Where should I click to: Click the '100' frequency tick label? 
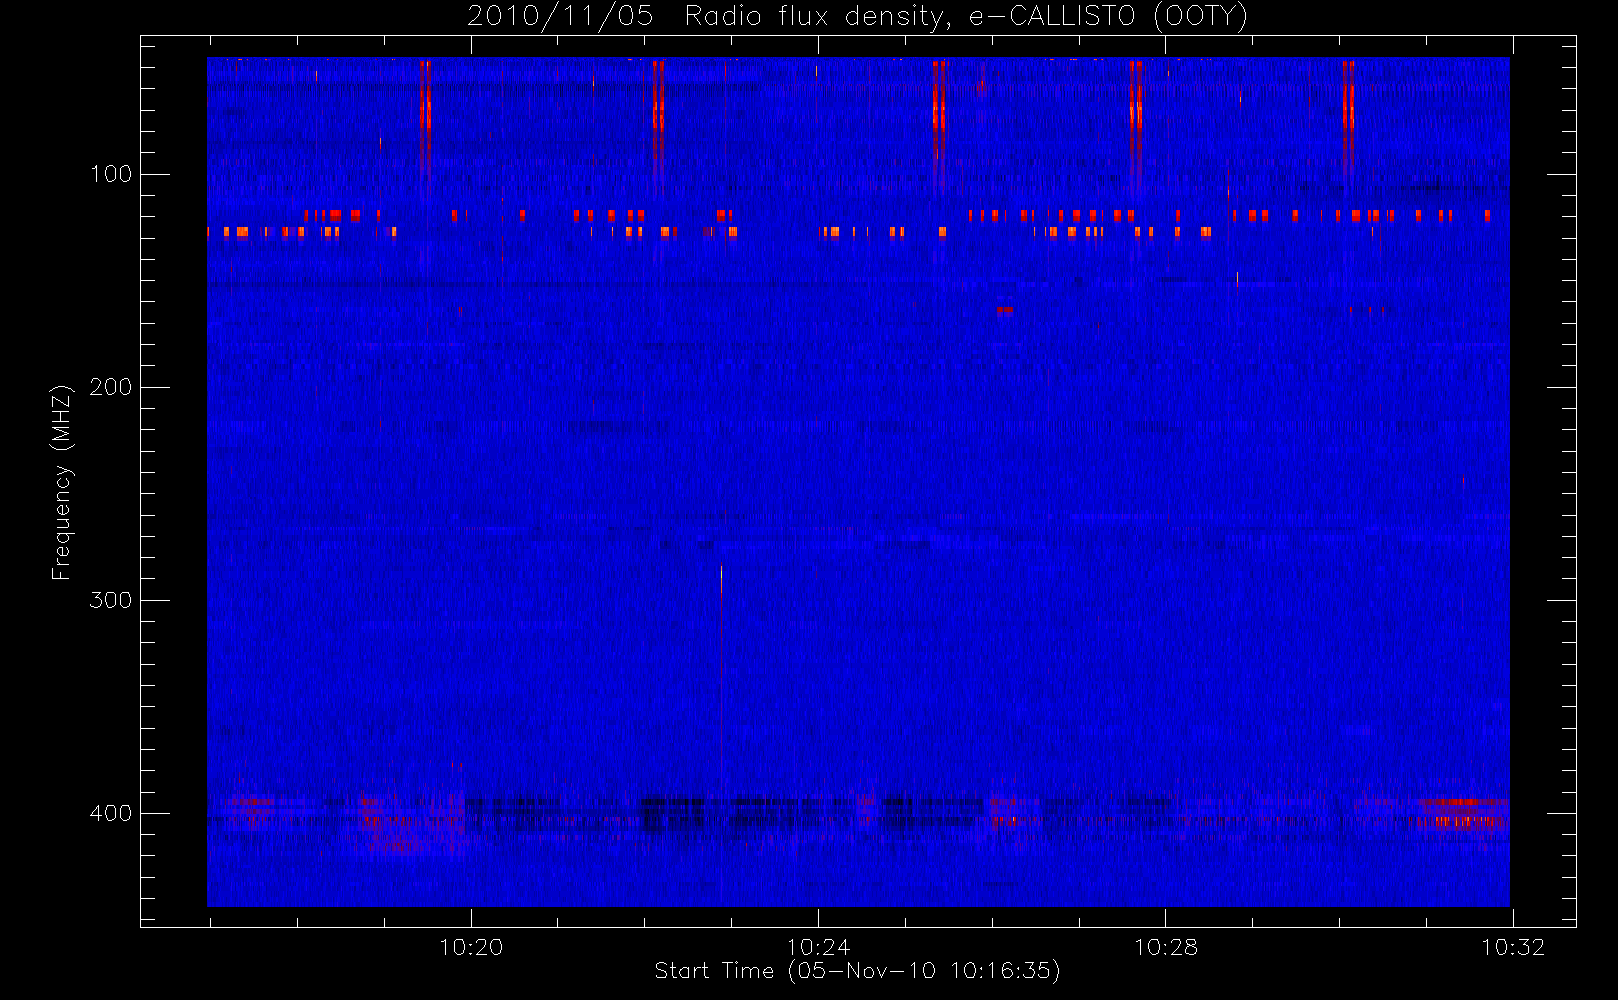(x=111, y=174)
